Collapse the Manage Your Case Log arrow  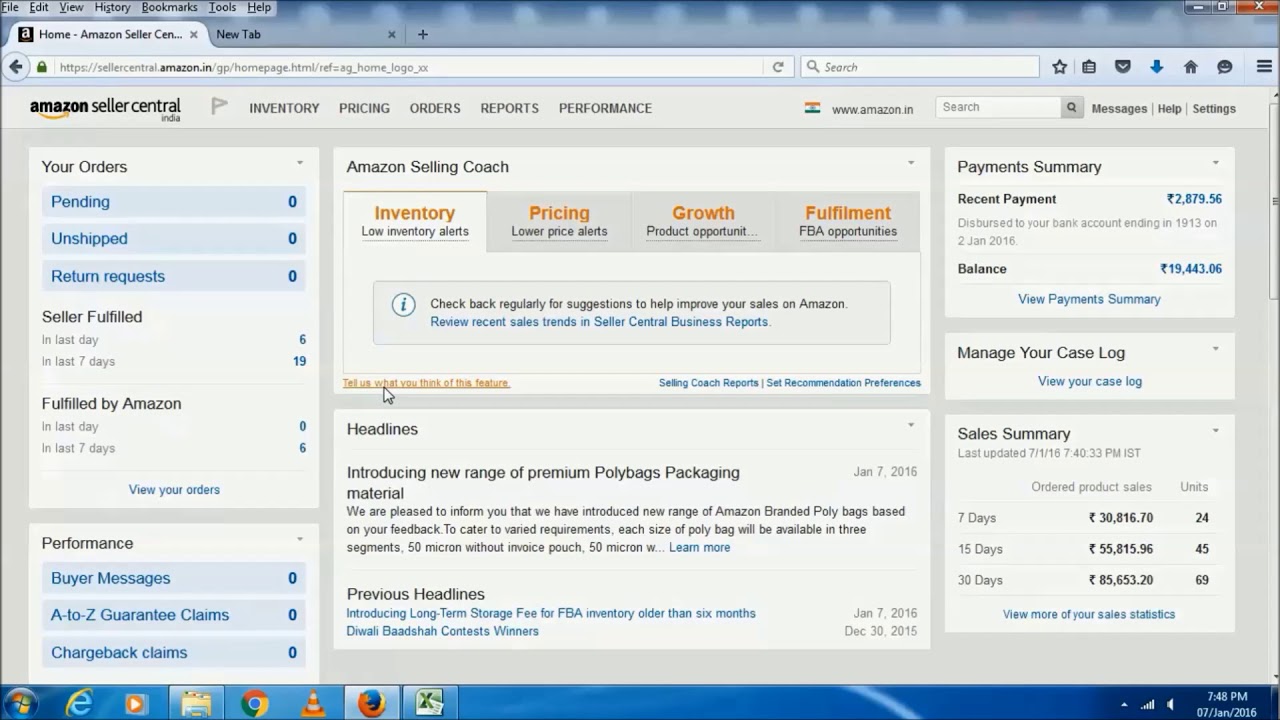[x=1216, y=348]
